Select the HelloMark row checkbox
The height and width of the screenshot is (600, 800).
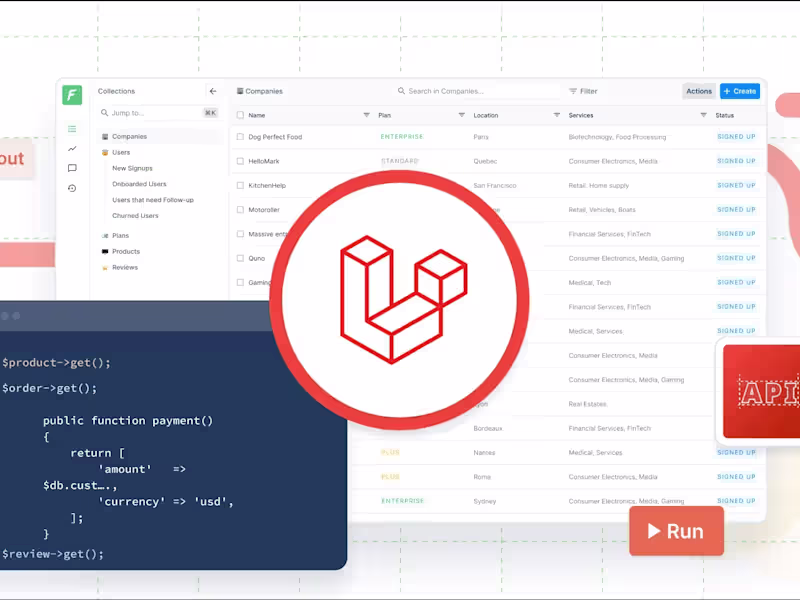pyautogui.click(x=240, y=162)
